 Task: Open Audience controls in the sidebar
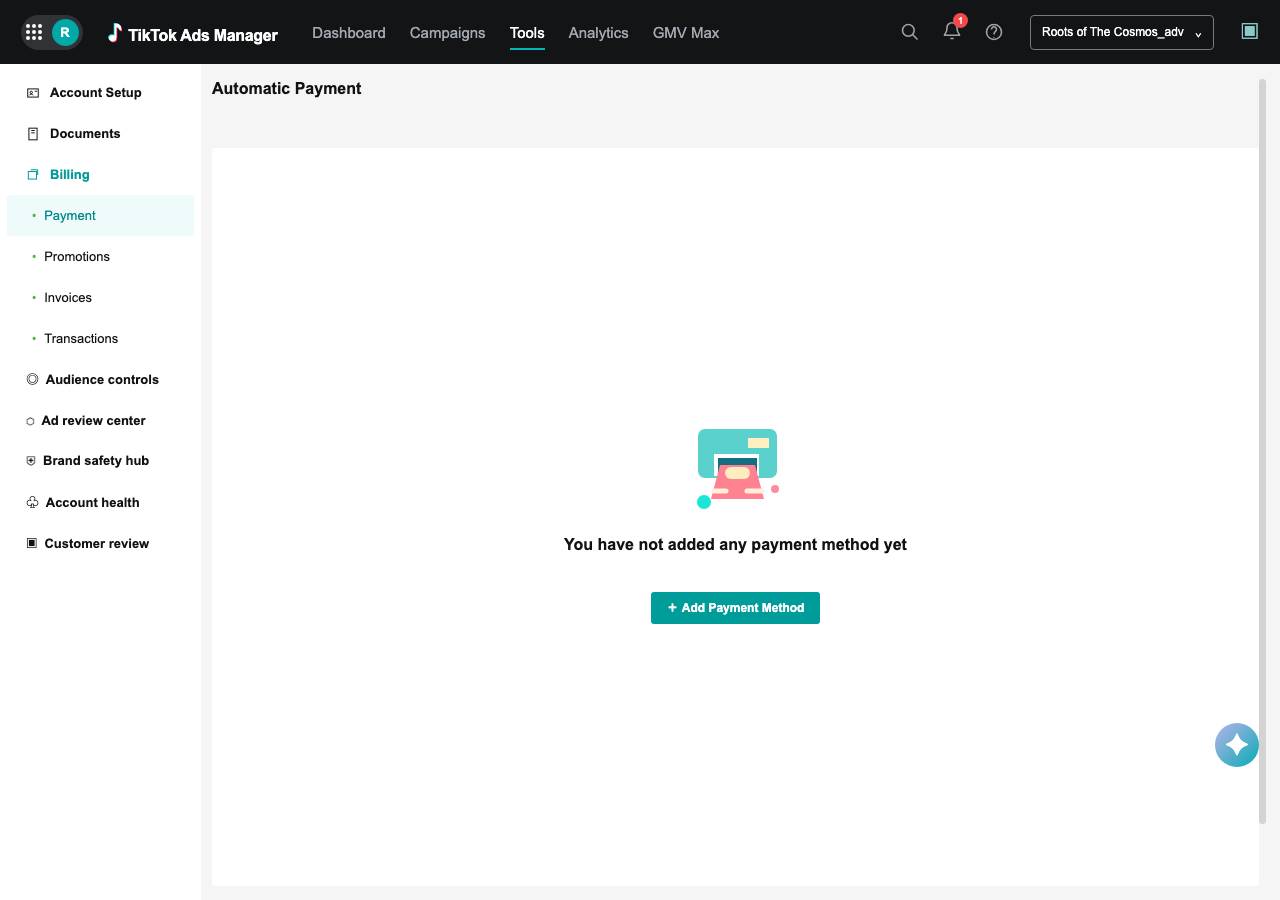pyautogui.click(x=100, y=379)
